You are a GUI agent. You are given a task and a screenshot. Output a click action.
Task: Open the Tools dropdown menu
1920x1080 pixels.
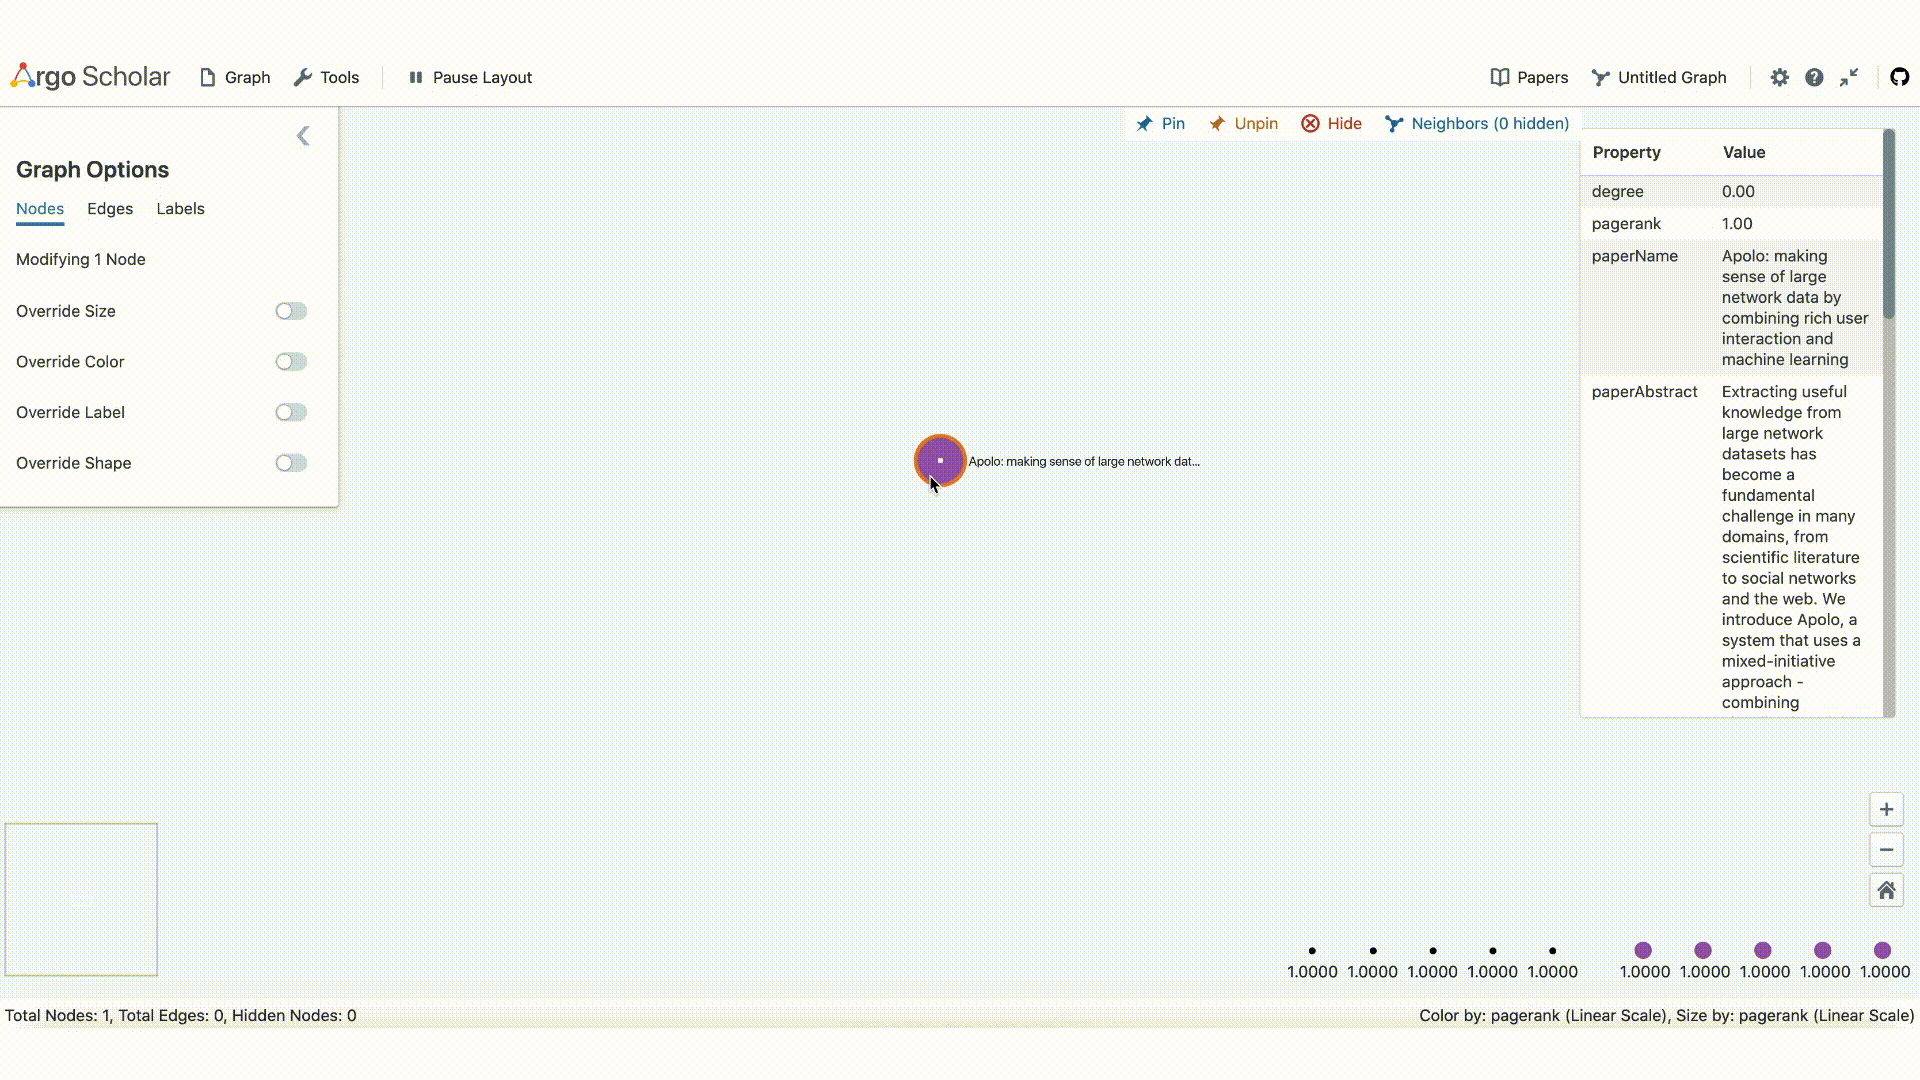point(326,77)
